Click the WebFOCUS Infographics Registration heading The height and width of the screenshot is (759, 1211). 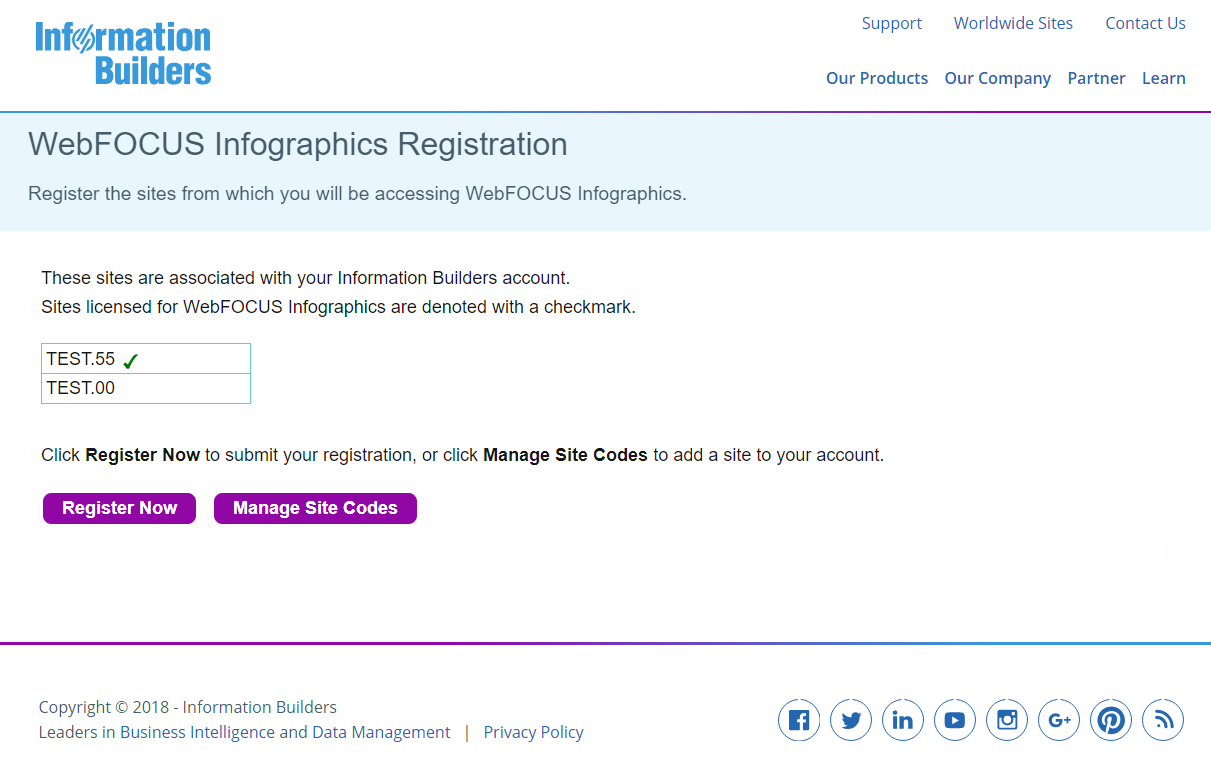(298, 144)
